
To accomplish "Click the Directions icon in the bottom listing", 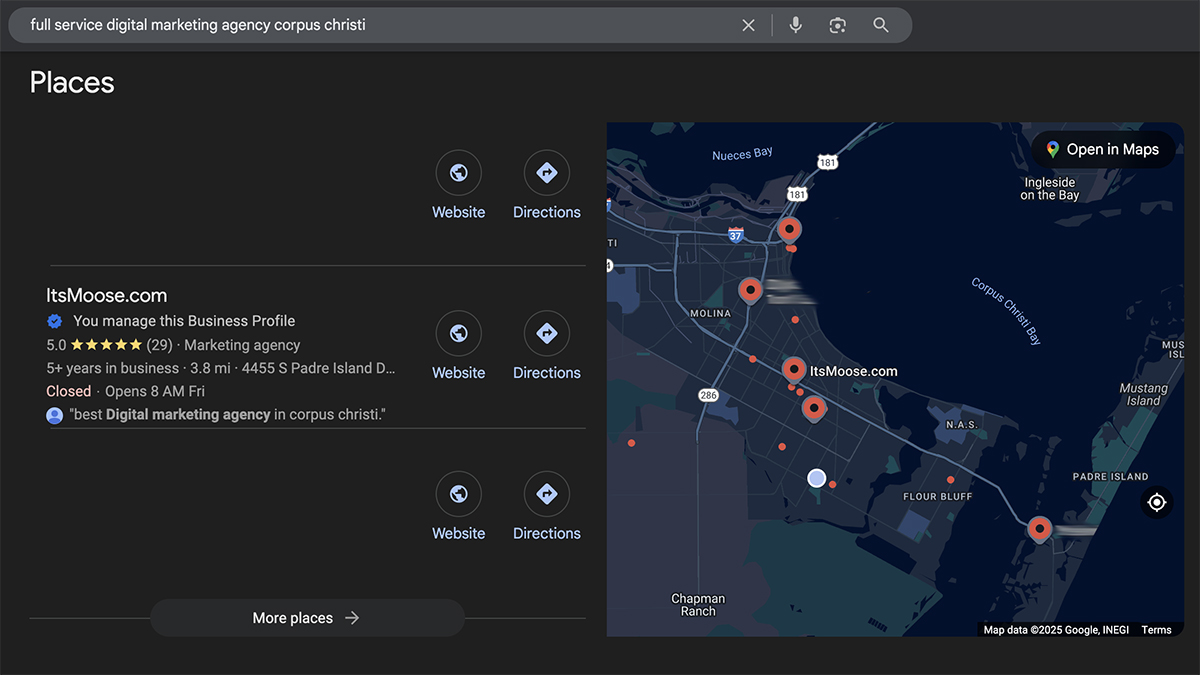I will tap(546, 493).
